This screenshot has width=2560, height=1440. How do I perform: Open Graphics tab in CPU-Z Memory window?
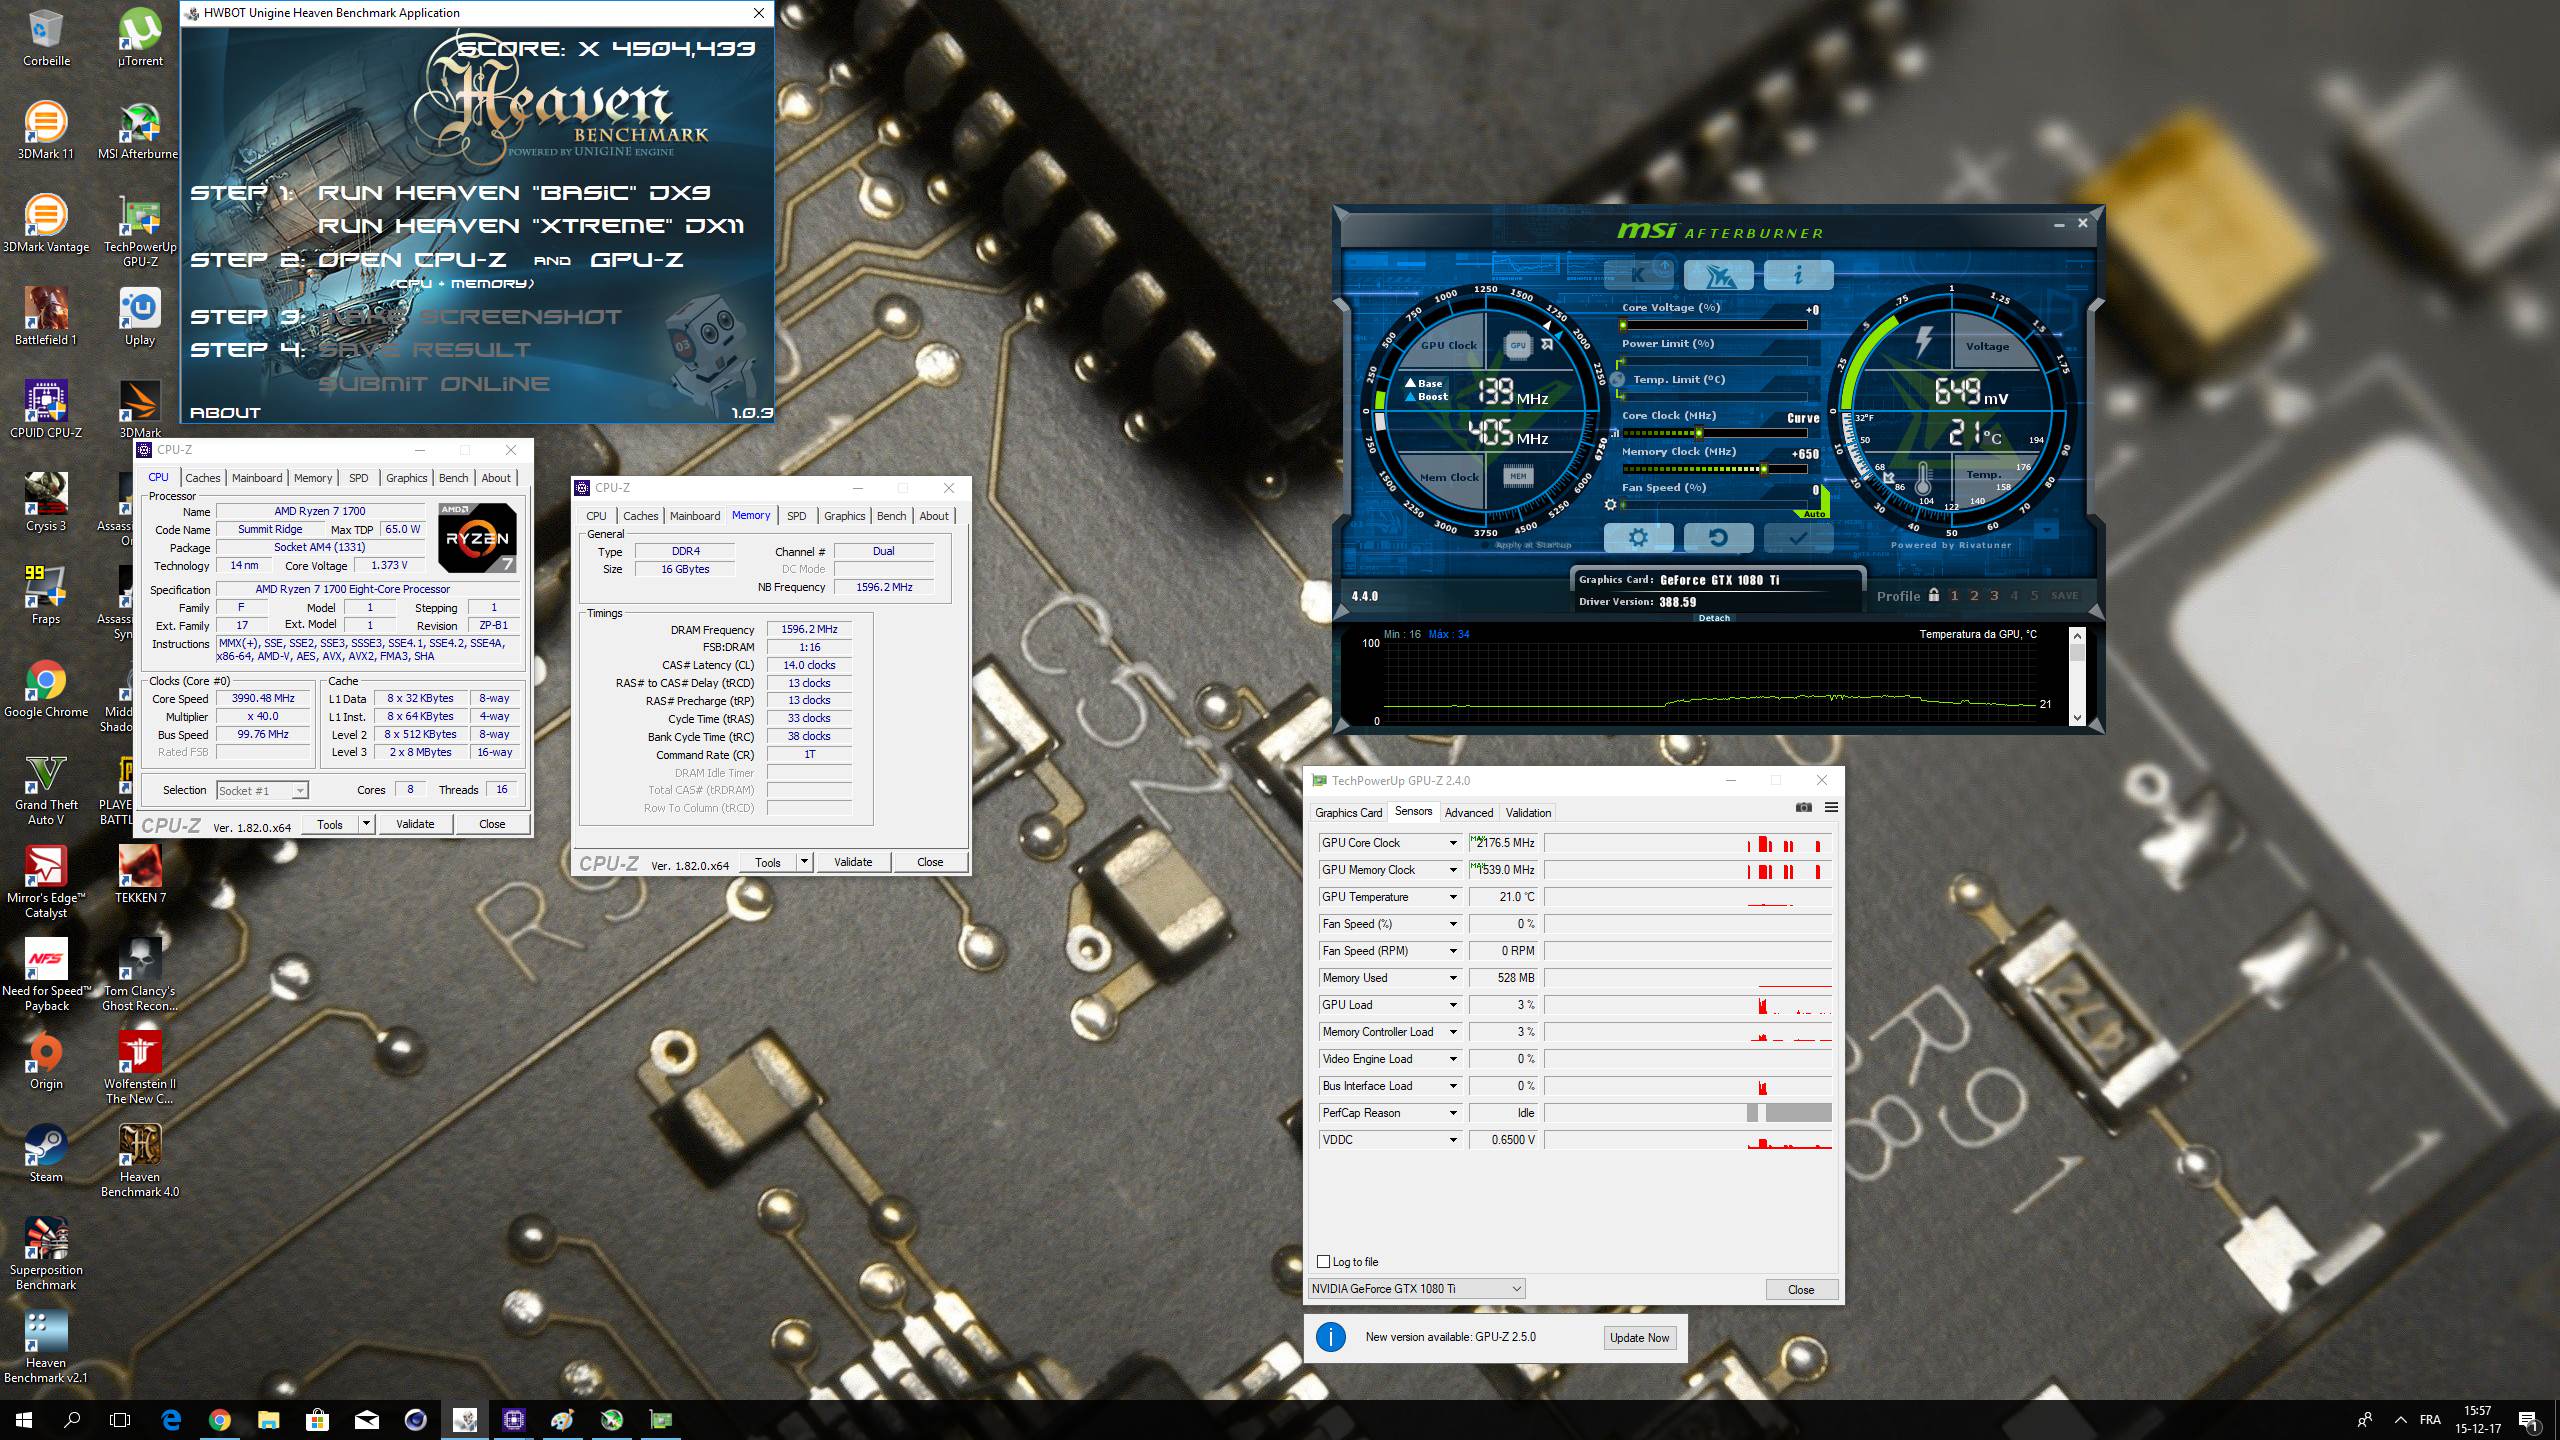click(x=844, y=516)
